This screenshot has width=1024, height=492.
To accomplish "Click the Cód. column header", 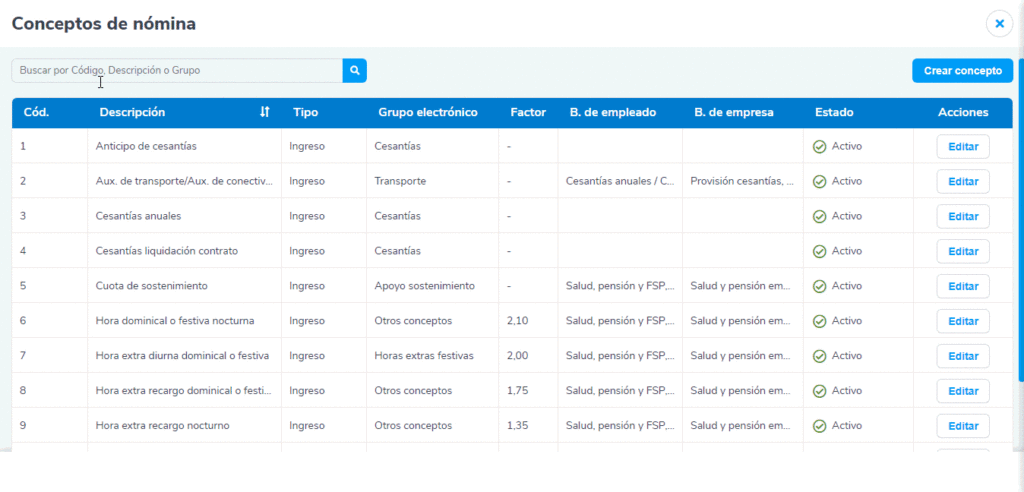I will click(x=37, y=113).
